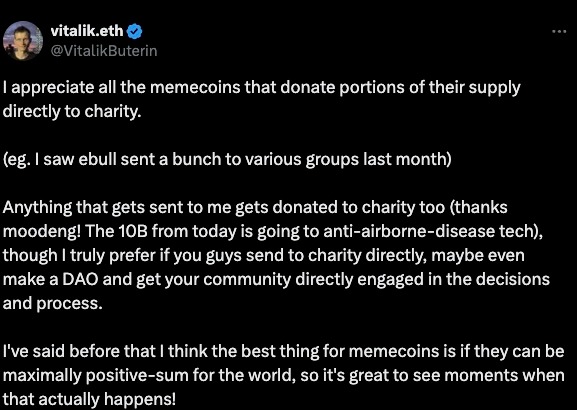Image resolution: width=577 pixels, height=410 pixels.
Task: Open the three-dot more options menu
Action: [x=559, y=32]
